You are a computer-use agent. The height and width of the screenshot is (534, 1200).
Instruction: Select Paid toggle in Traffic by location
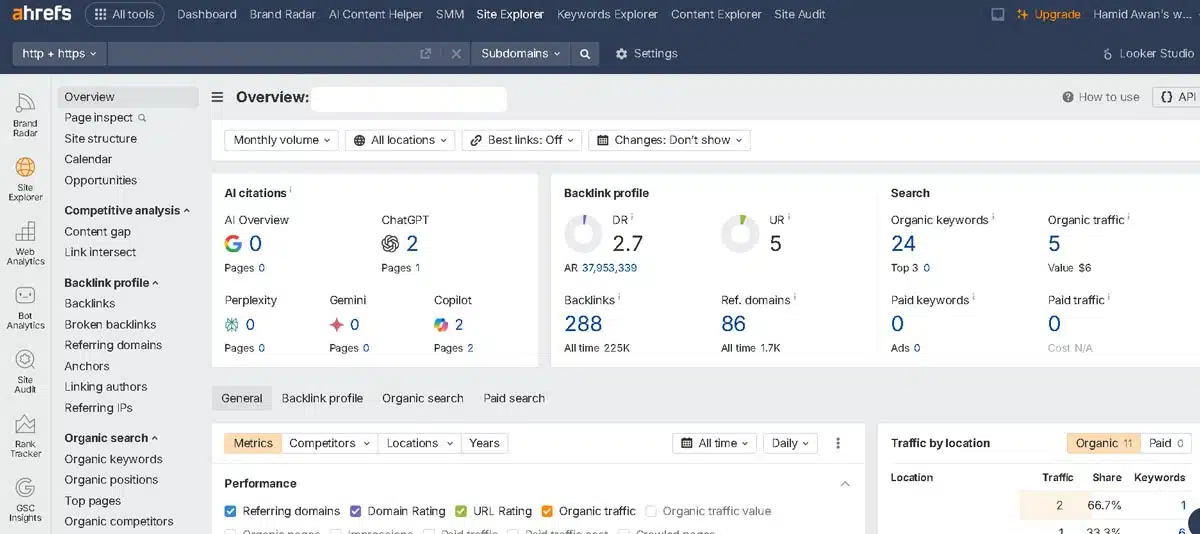pos(1166,443)
